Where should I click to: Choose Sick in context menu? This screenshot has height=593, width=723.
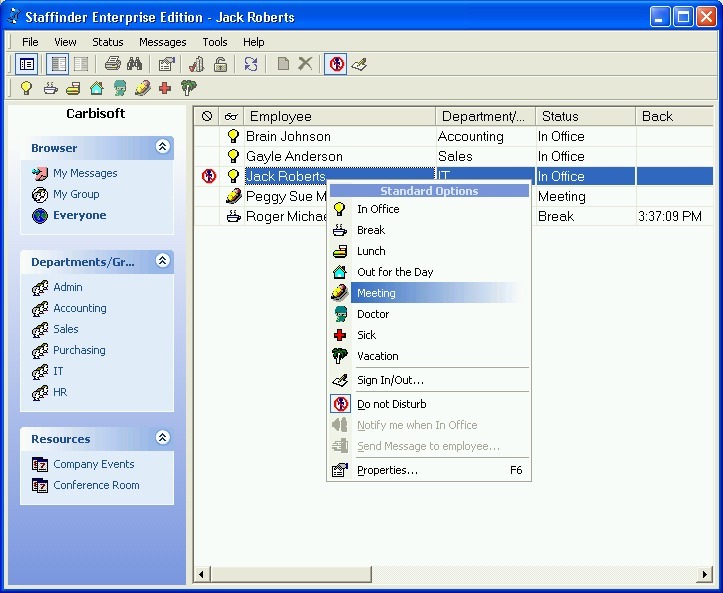(x=429, y=335)
